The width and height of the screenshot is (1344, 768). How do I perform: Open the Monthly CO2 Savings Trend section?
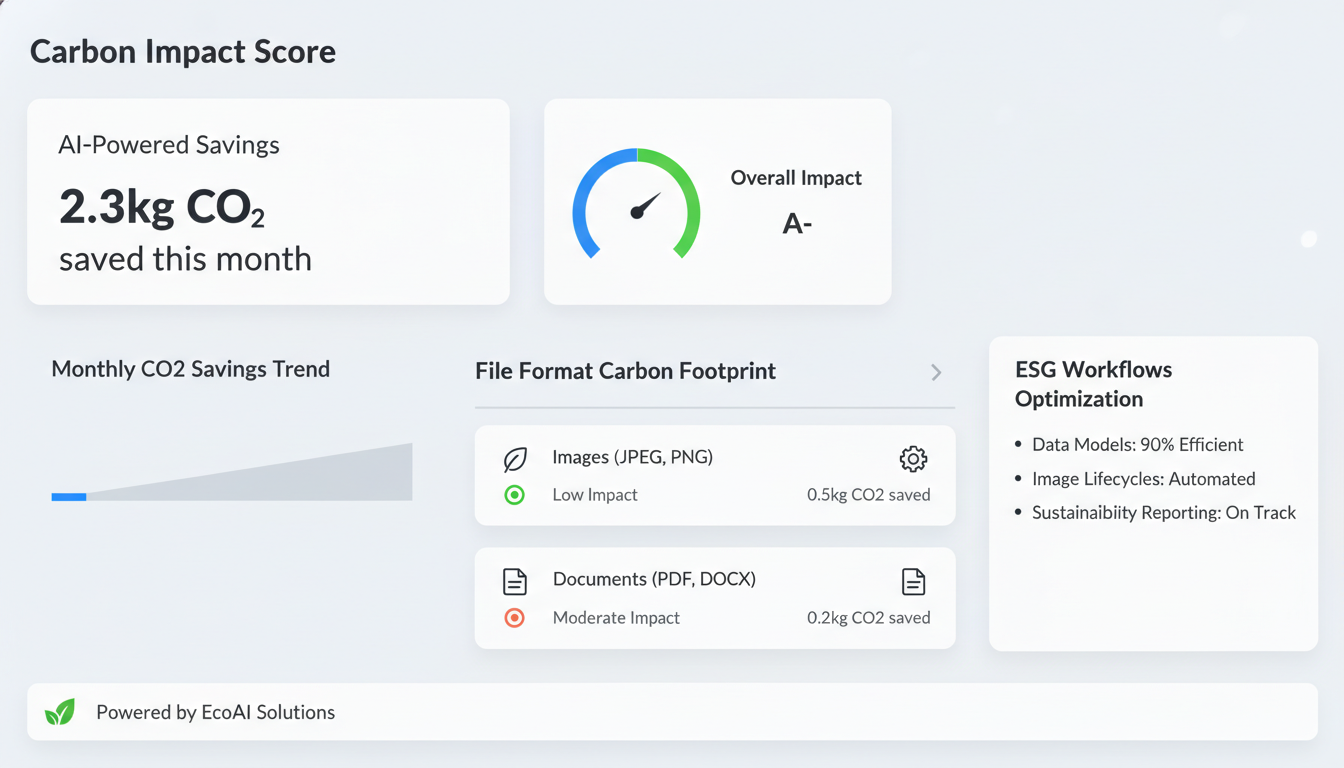coord(190,369)
